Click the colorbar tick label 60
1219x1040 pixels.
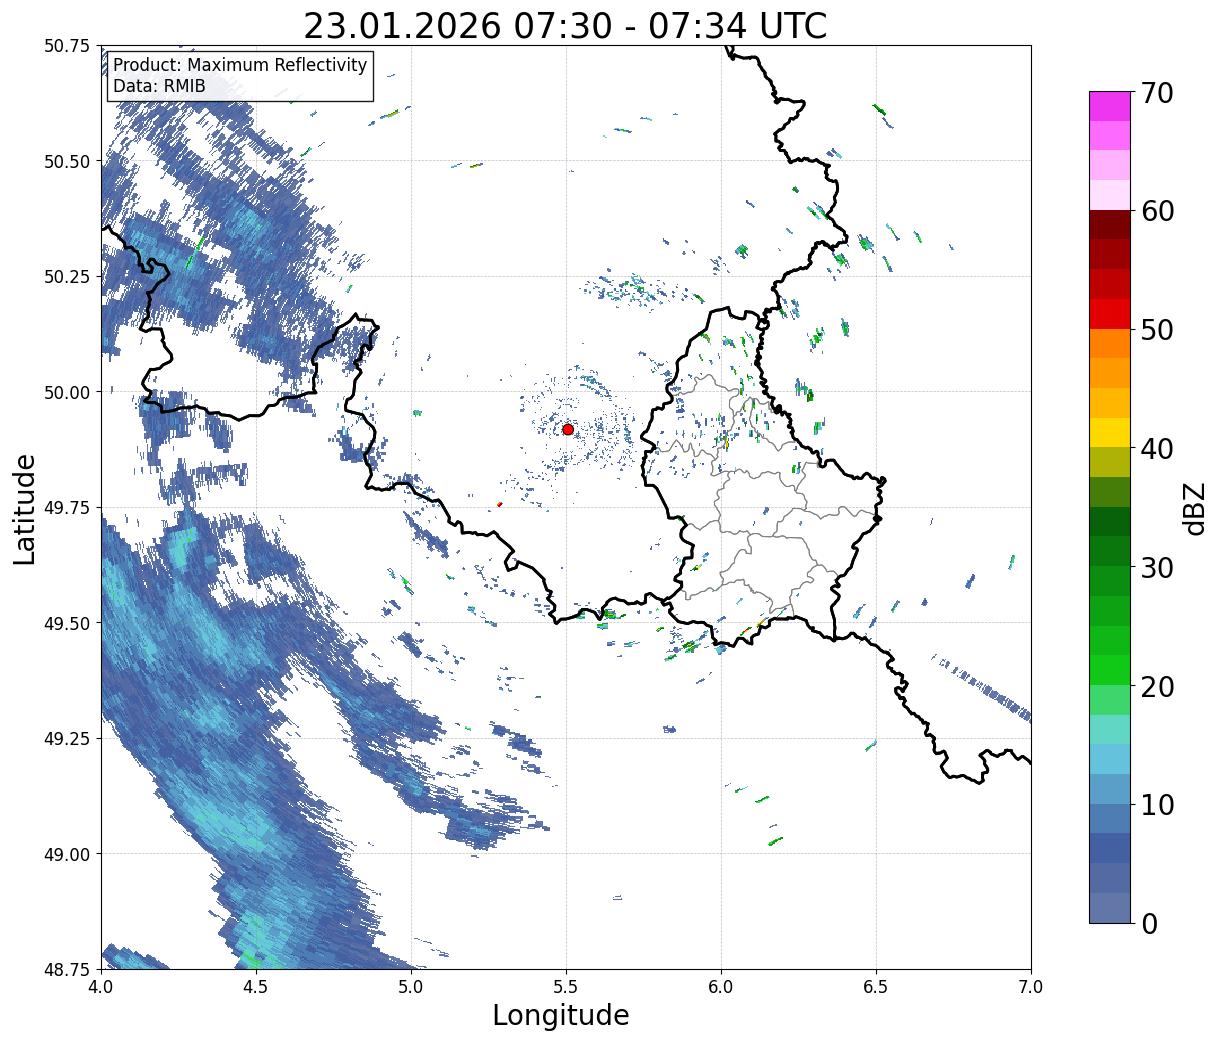pyautogui.click(x=1156, y=211)
